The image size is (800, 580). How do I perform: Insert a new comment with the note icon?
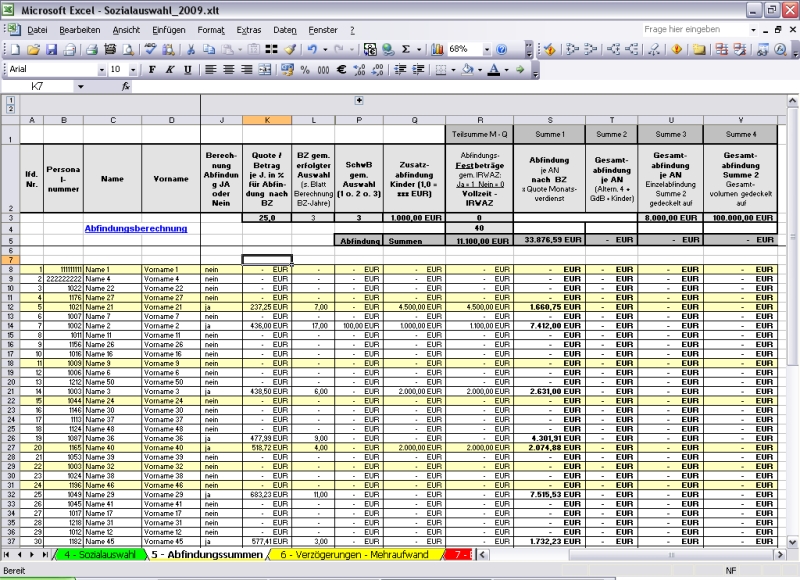click(x=699, y=49)
